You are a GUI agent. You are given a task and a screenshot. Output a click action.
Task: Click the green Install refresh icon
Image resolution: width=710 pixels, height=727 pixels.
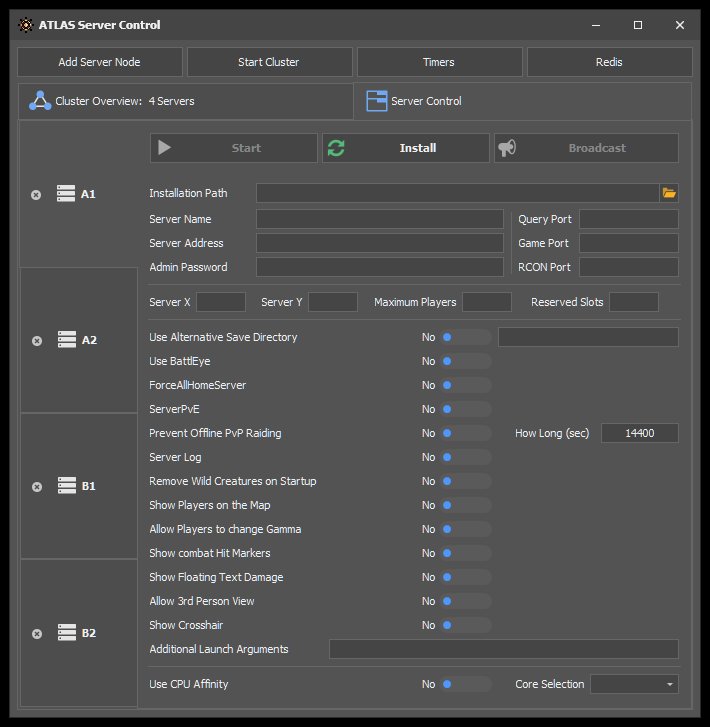tap(336, 148)
